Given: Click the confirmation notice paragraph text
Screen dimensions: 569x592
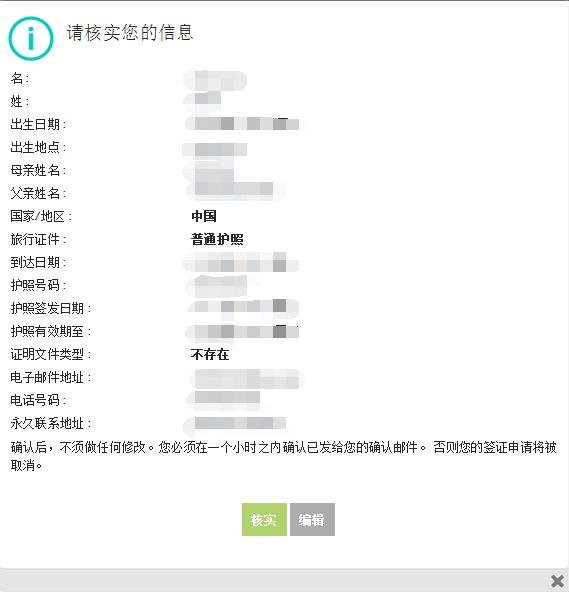Looking at the screenshot, I should pos(283,456).
